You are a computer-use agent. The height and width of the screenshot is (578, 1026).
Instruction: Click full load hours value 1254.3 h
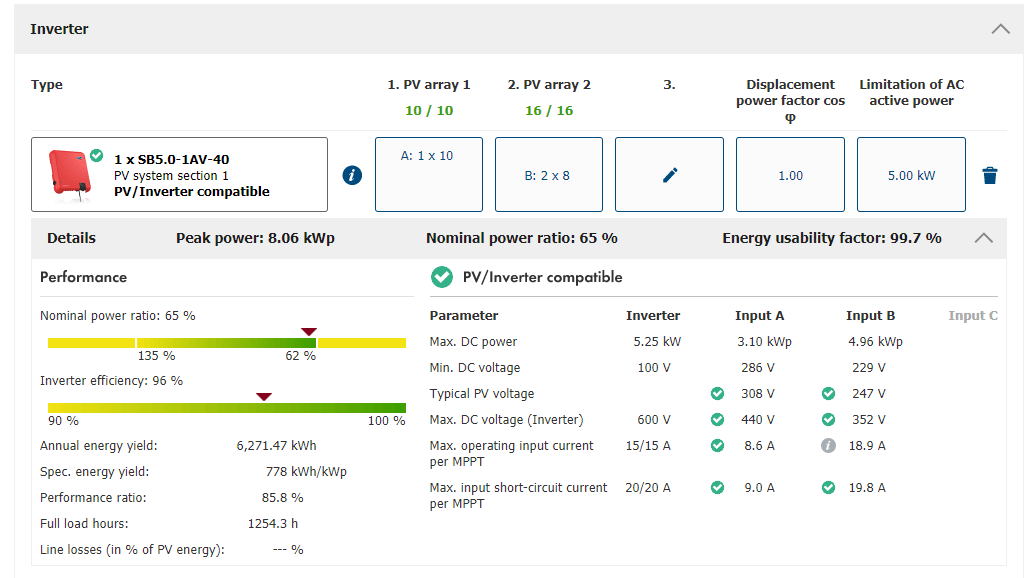272,524
